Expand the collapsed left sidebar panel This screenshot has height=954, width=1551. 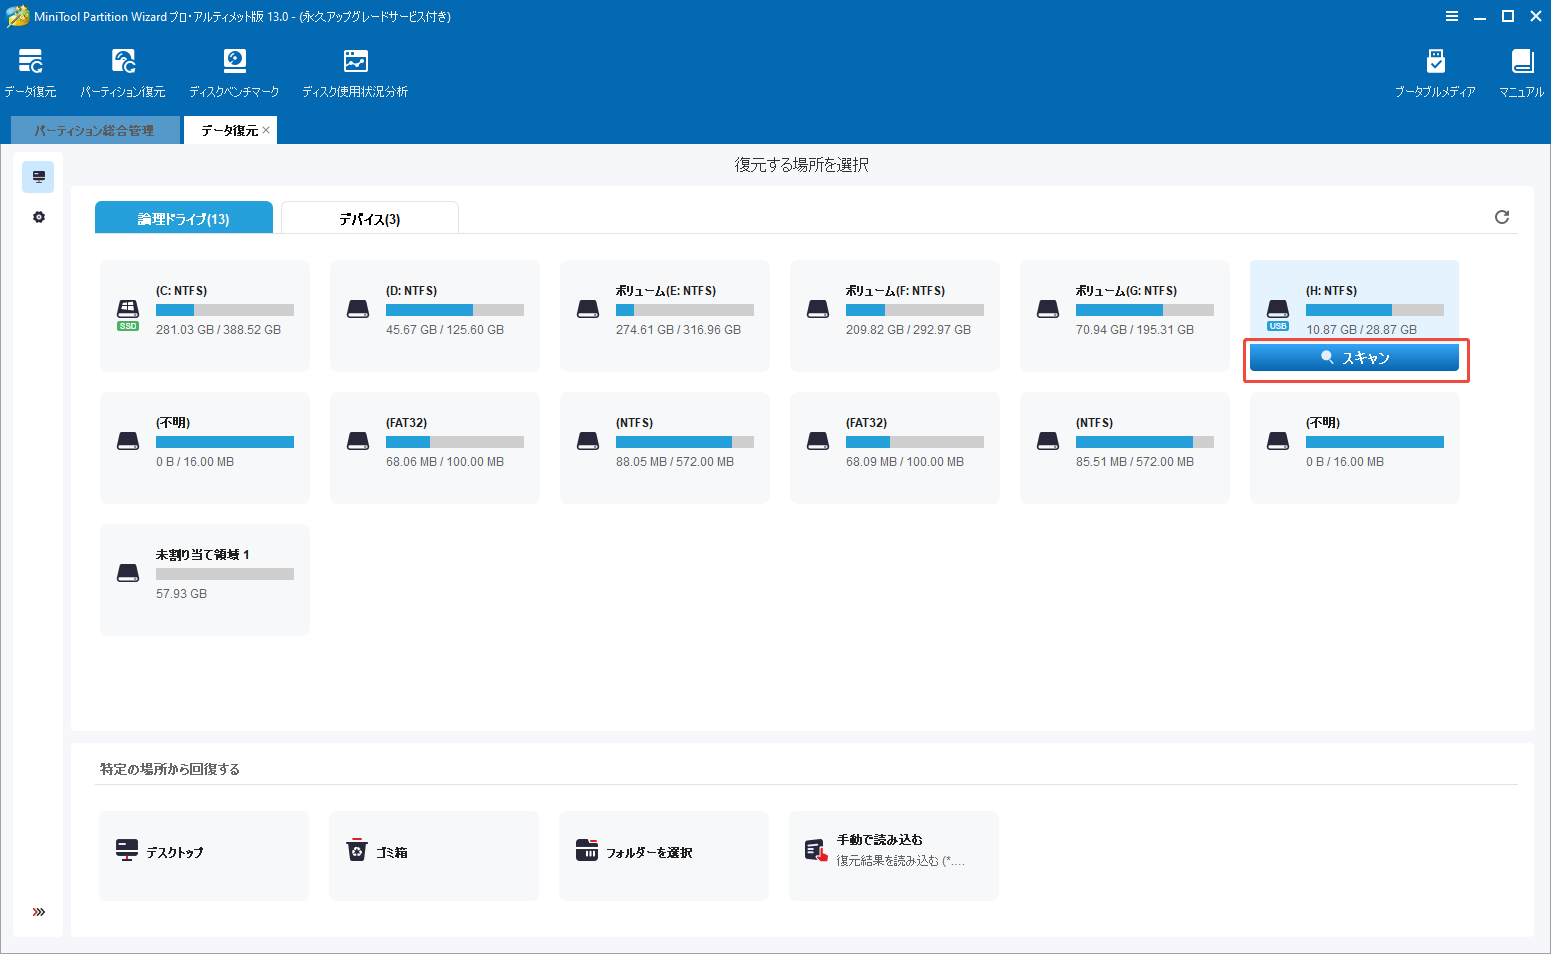tap(38, 911)
